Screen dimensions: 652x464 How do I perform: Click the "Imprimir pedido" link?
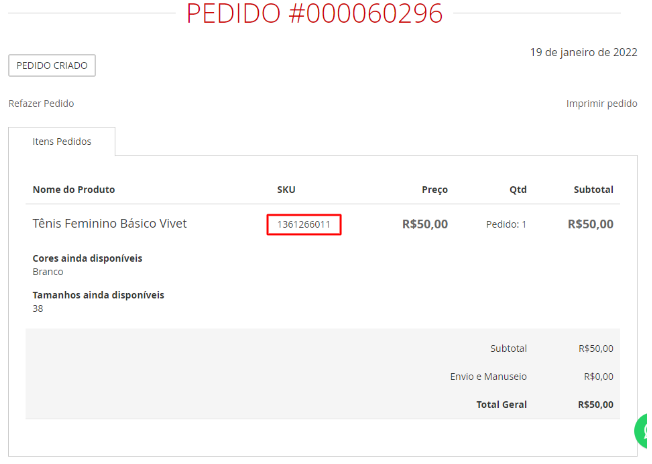(x=601, y=103)
